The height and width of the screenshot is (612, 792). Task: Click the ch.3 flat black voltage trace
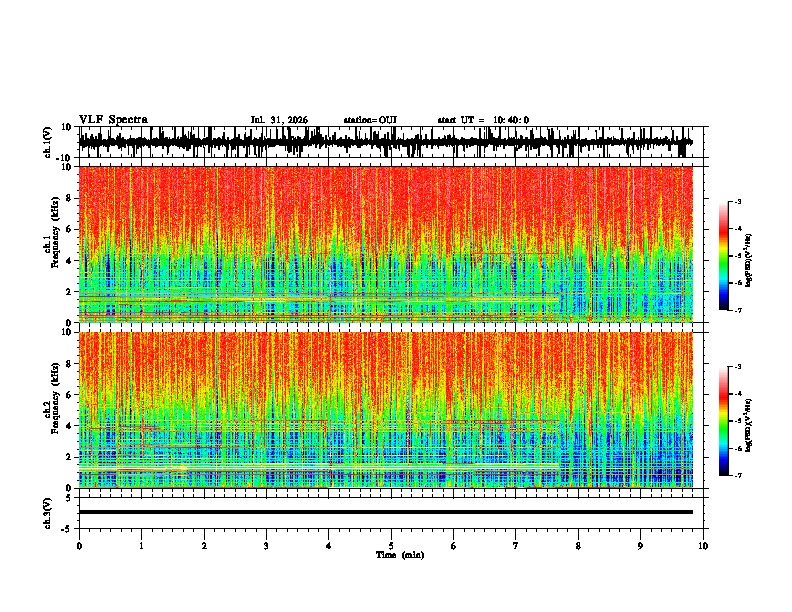coord(385,512)
